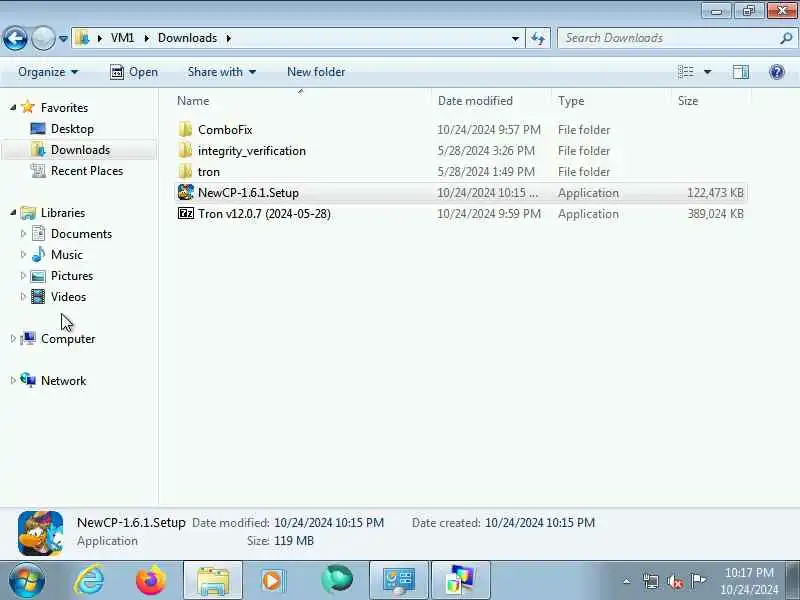Open the address bar history dropdown
This screenshot has width=800, height=600.
(x=515, y=38)
